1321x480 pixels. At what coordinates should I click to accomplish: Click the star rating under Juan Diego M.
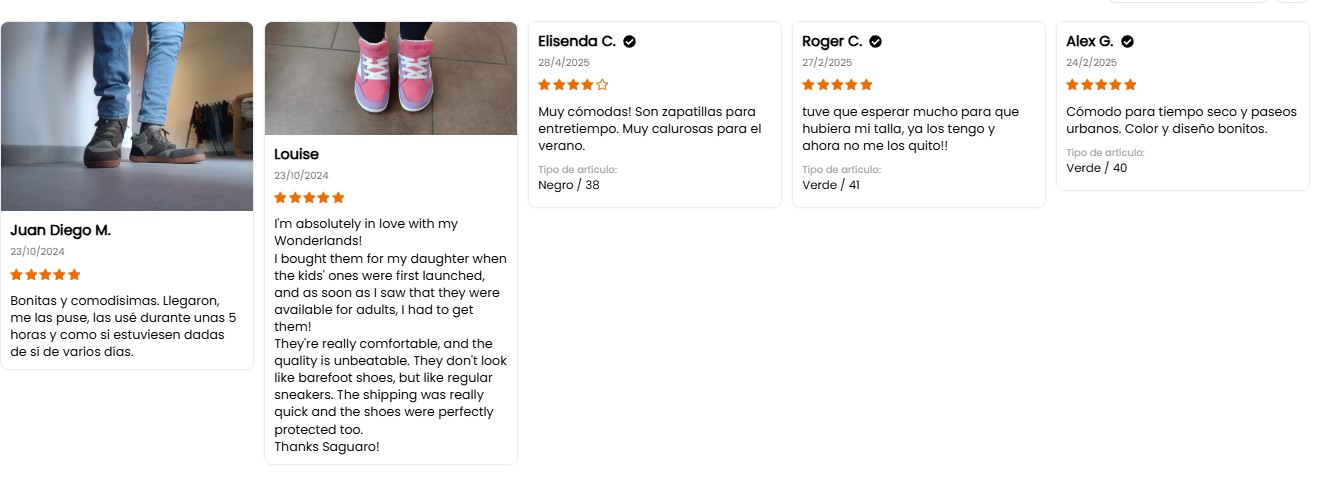(x=45, y=275)
